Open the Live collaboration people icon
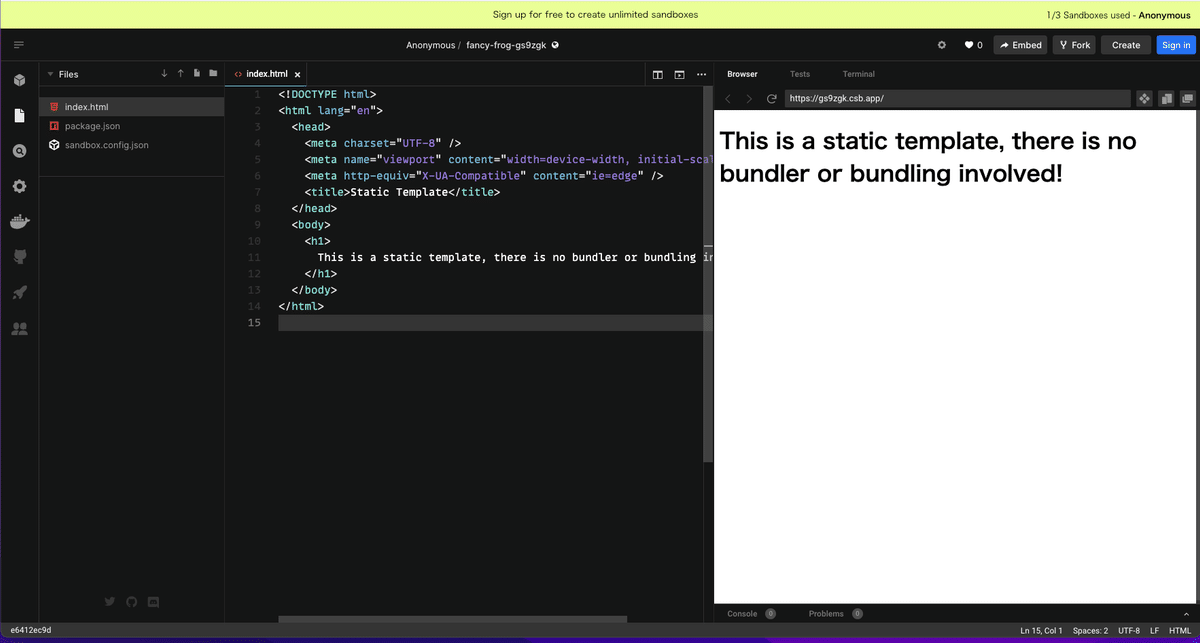The height and width of the screenshot is (643, 1200). coord(19,328)
